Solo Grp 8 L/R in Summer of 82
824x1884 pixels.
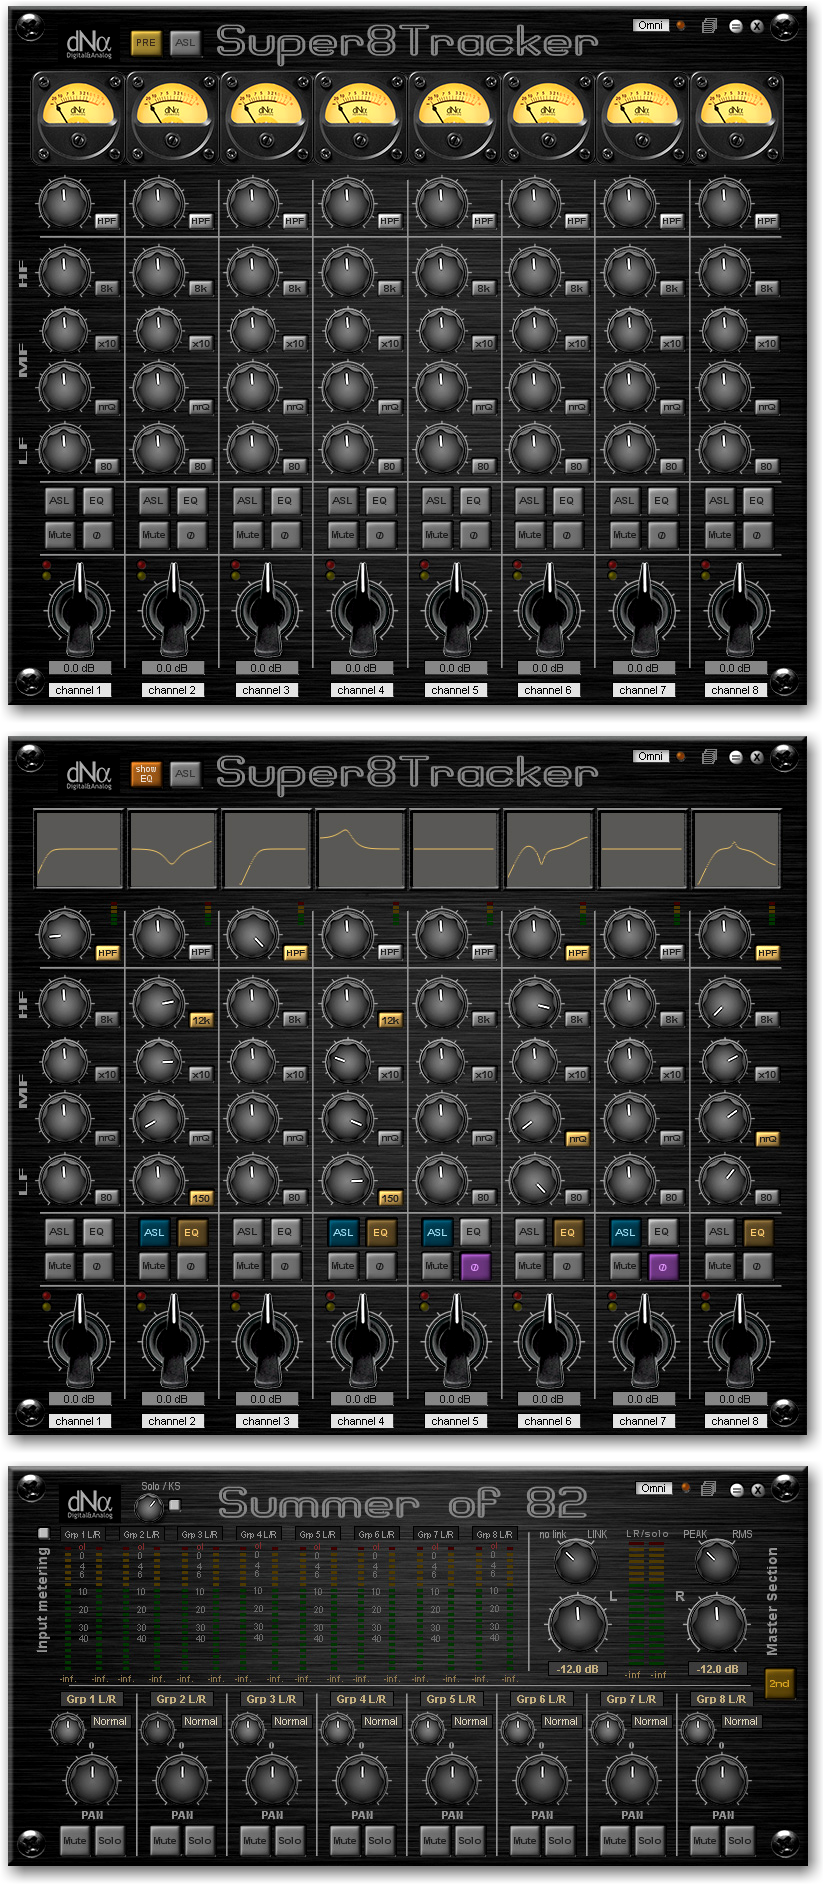pos(740,1840)
